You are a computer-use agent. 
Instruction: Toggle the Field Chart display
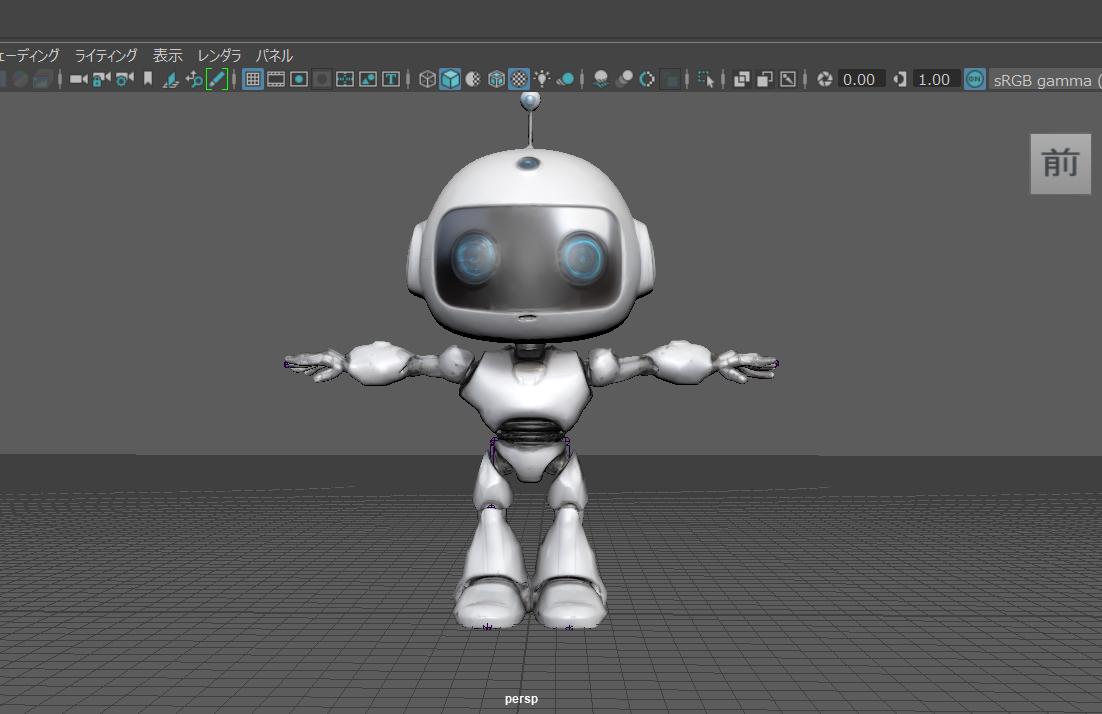[x=344, y=79]
